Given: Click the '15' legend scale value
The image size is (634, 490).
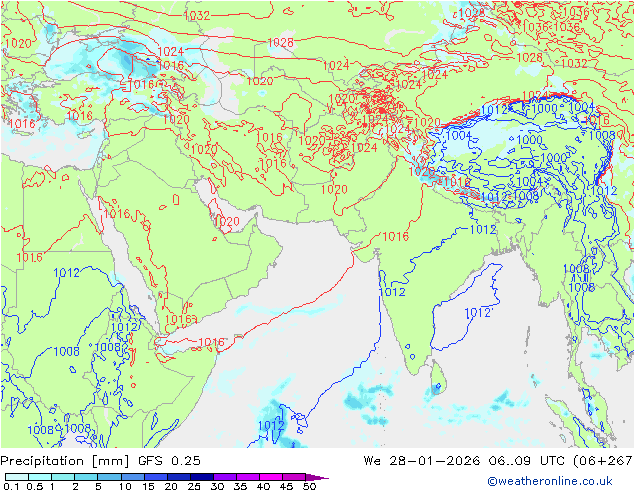Looking at the screenshot, I should [148, 486].
